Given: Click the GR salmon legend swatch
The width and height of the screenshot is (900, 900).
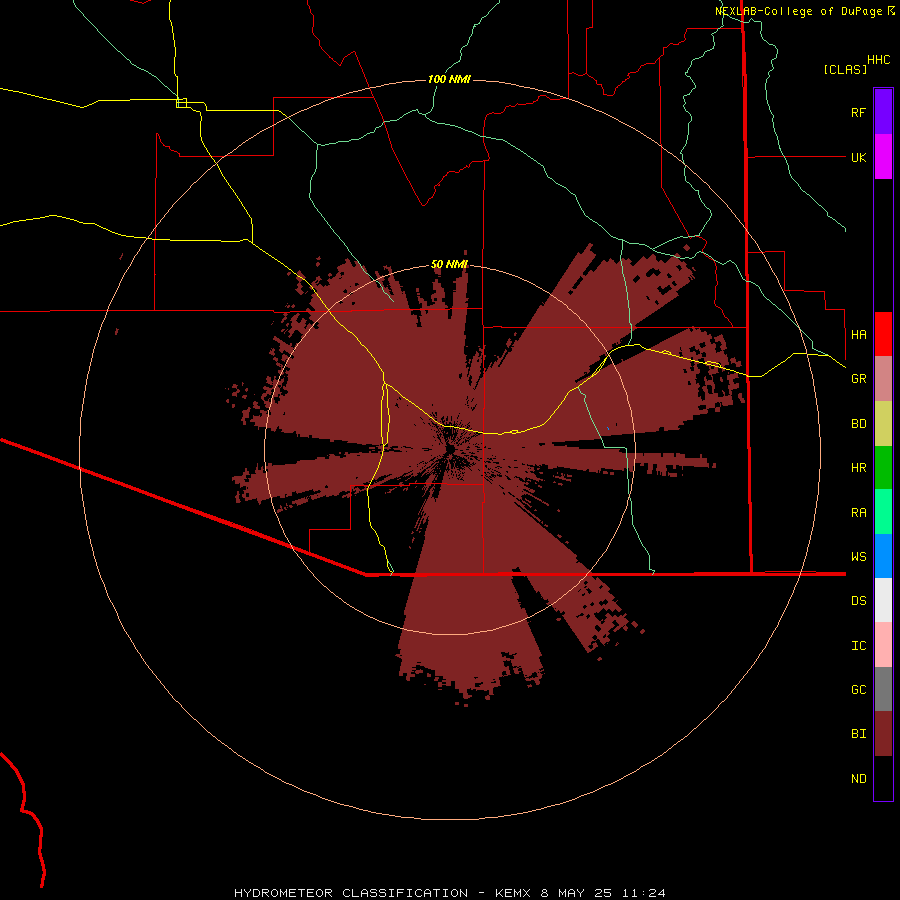Looking at the screenshot, I should (883, 379).
